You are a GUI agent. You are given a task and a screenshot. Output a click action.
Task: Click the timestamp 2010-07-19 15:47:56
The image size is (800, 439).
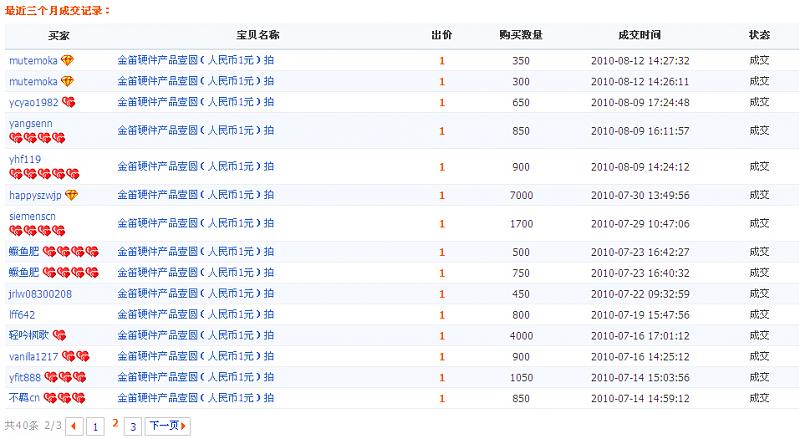(x=640, y=315)
